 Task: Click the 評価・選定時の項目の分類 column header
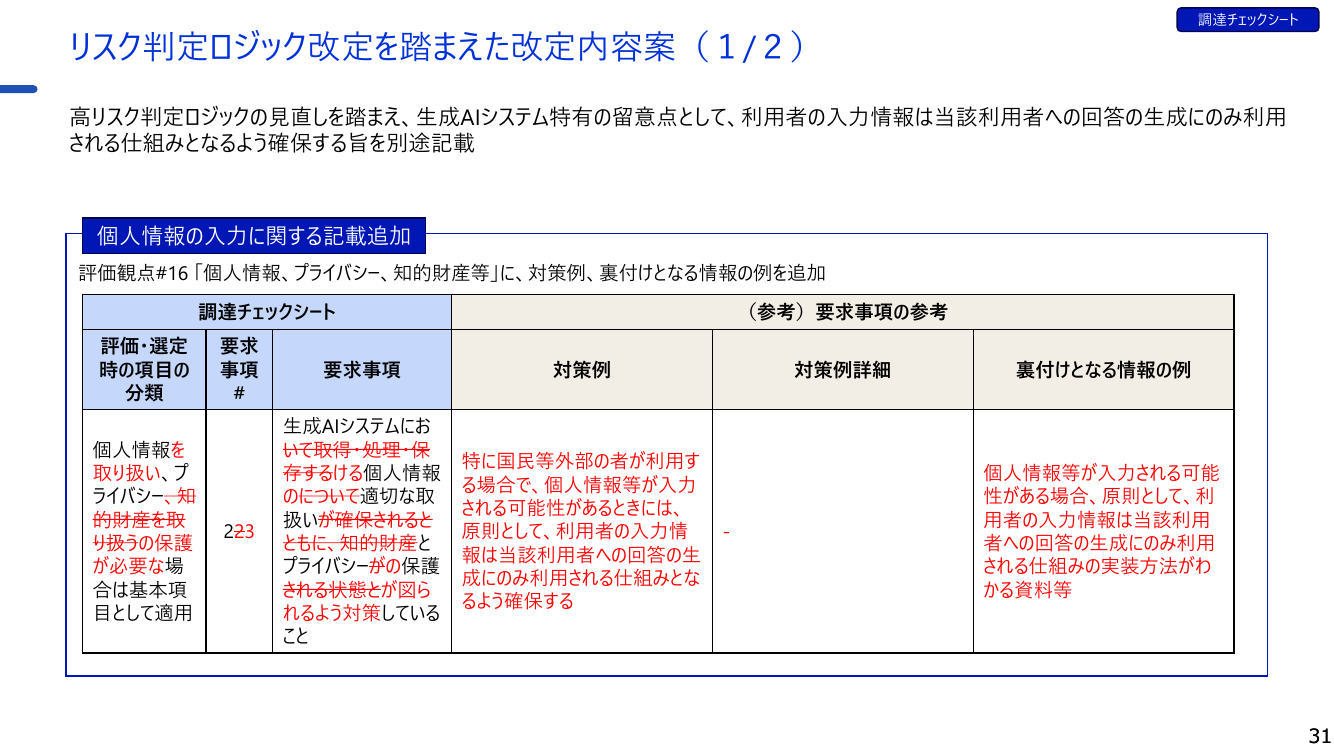[145, 370]
